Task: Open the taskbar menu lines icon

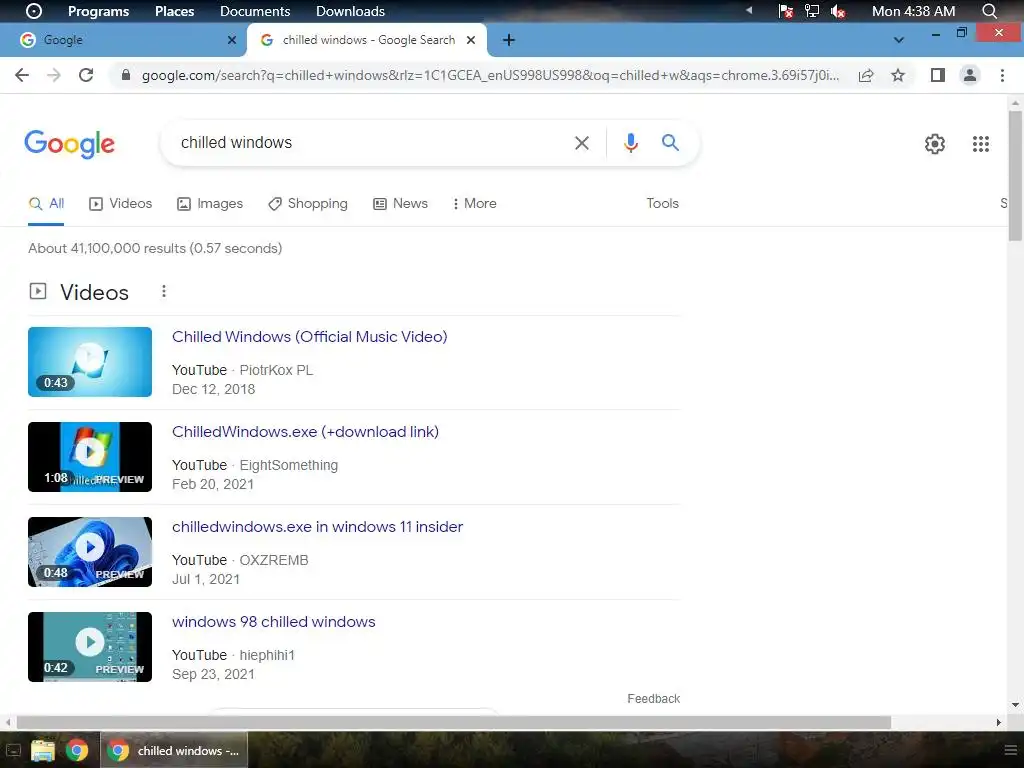Action: point(1010,750)
